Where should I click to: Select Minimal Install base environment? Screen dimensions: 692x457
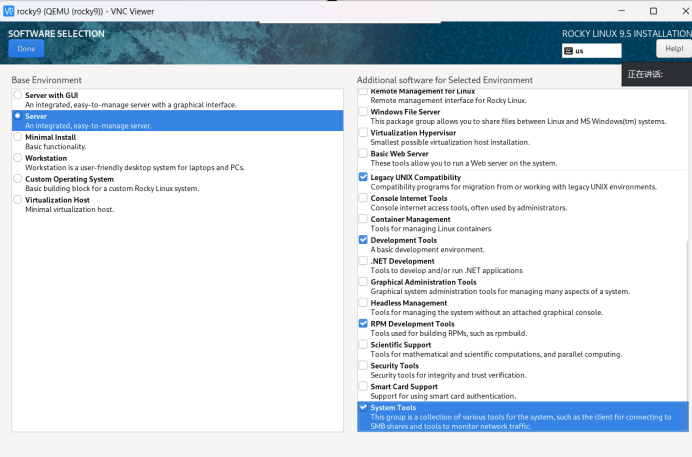(x=18, y=137)
